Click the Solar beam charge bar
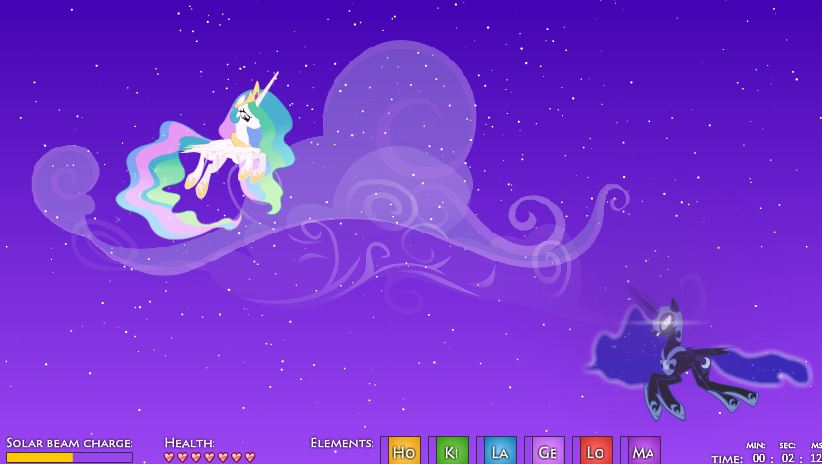This screenshot has width=822, height=464. point(69,457)
